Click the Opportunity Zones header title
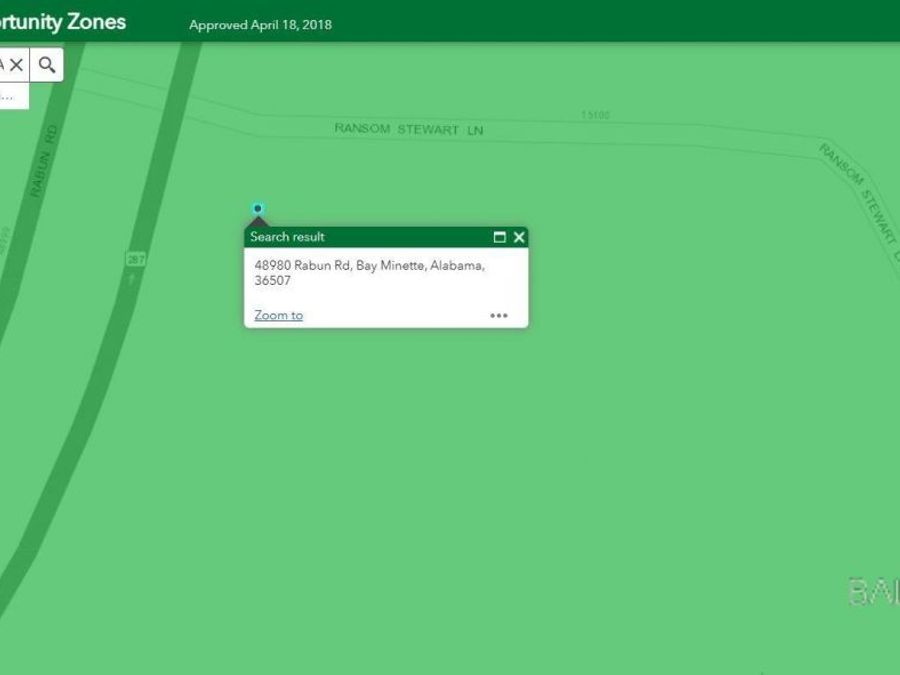The height and width of the screenshot is (675, 900). (62, 21)
